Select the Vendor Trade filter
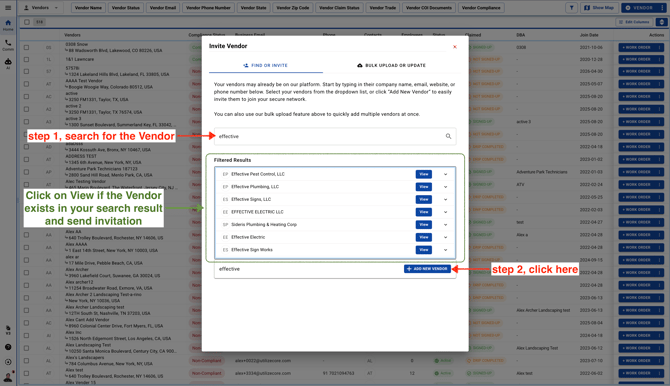This screenshot has width=670, height=386. [x=383, y=8]
